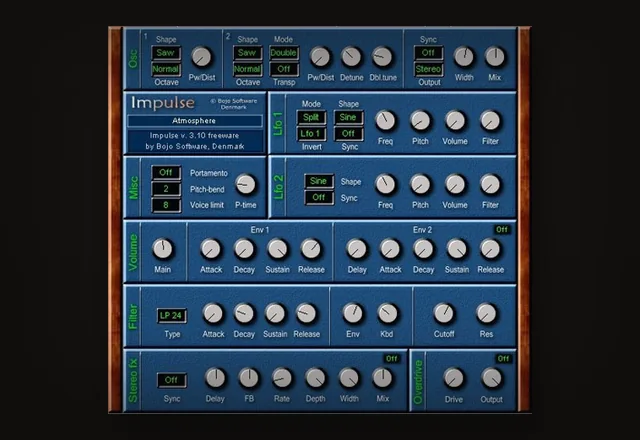Screen dimensions: 640x440
Task: Open the Filter Type LP 24 selector
Action: [171, 316]
